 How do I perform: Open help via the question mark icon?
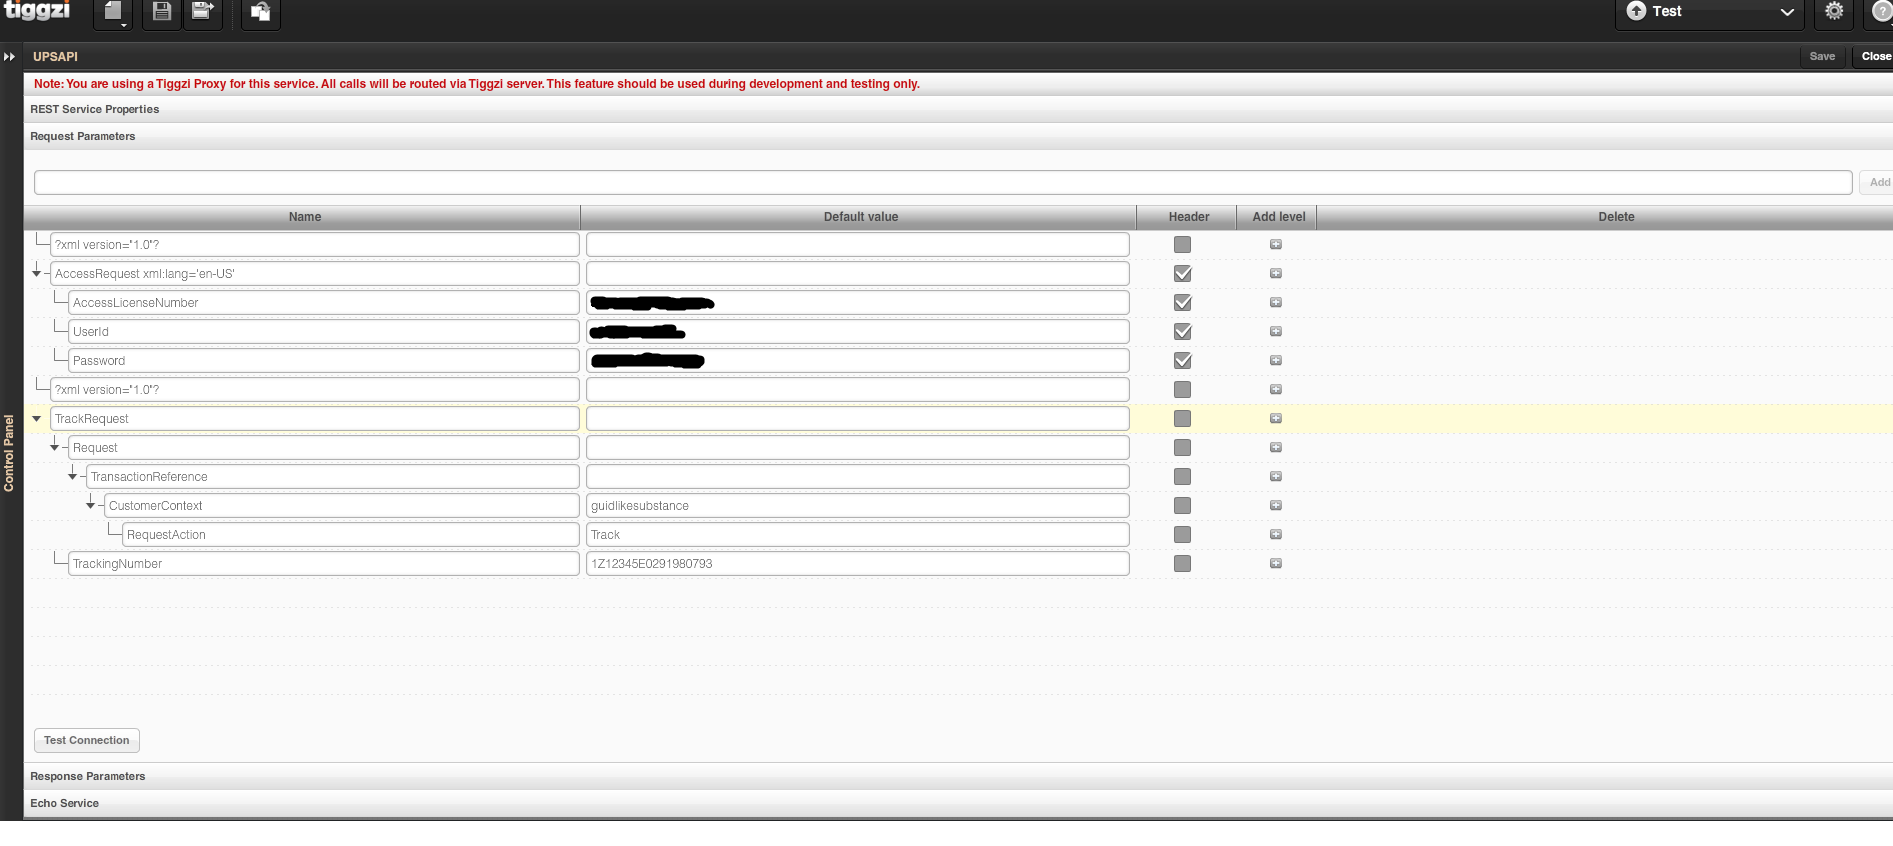[1881, 12]
